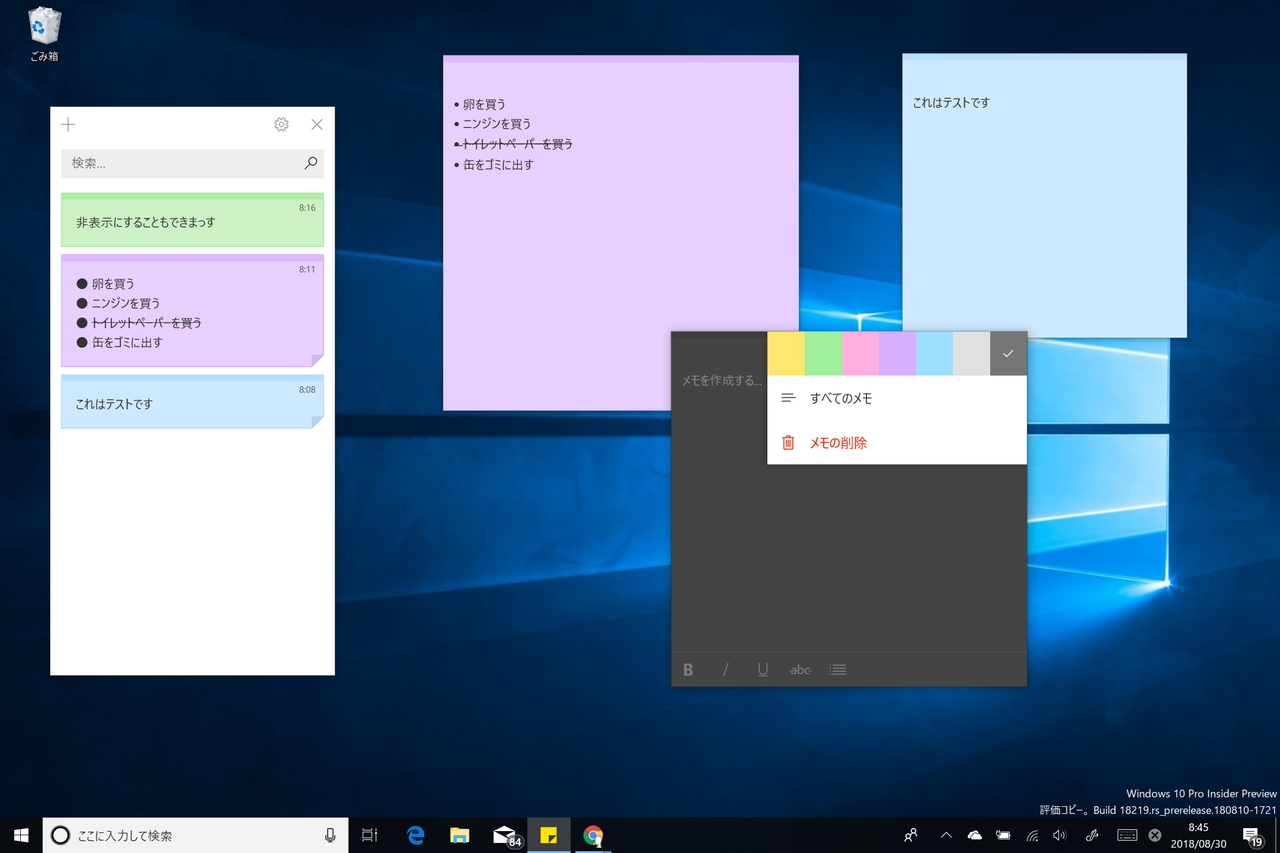Toggle strikethrough formatting in the note toolbar
This screenshot has width=1280, height=853.
[x=799, y=669]
